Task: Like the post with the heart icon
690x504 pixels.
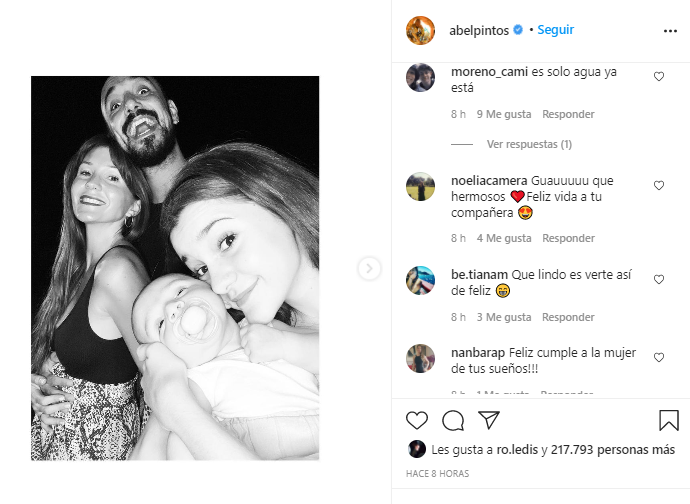Action: coord(416,420)
